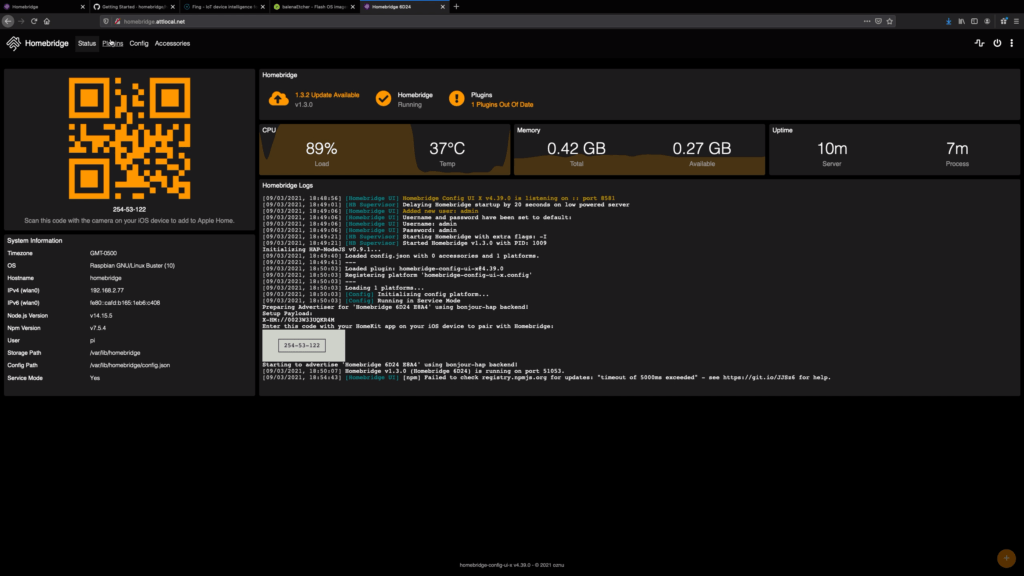This screenshot has height=576, width=1024.
Task: Go back with the browser back arrow
Action: pyautogui.click(x=8, y=22)
